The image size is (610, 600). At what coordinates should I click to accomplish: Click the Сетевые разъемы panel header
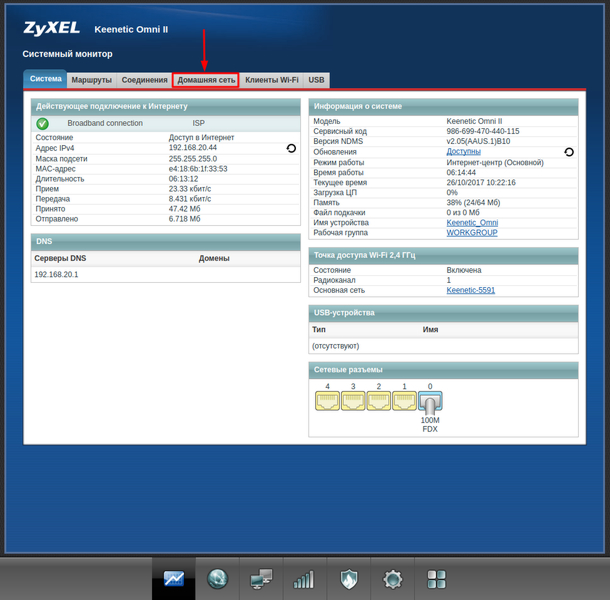[443, 370]
